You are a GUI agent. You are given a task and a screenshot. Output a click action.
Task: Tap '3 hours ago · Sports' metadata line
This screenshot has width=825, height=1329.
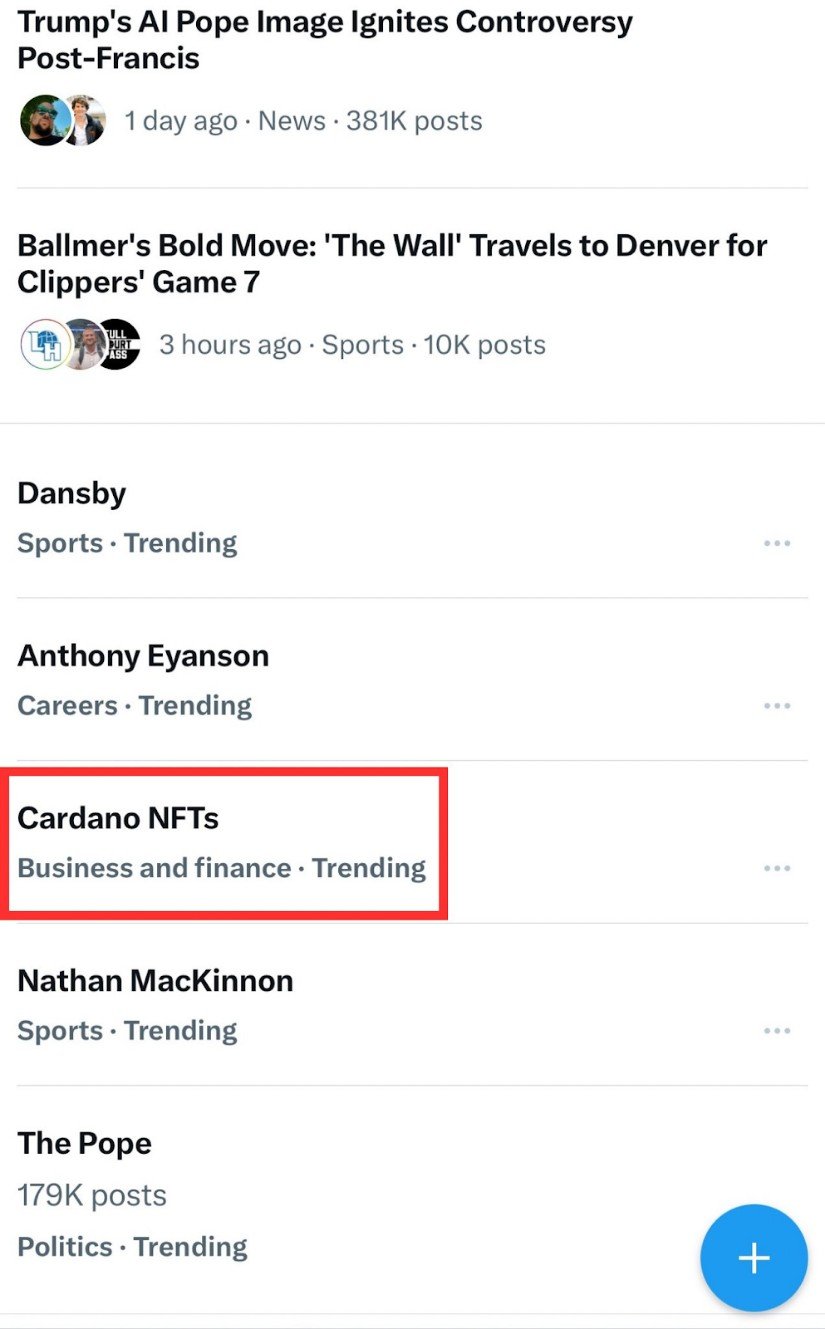(281, 345)
